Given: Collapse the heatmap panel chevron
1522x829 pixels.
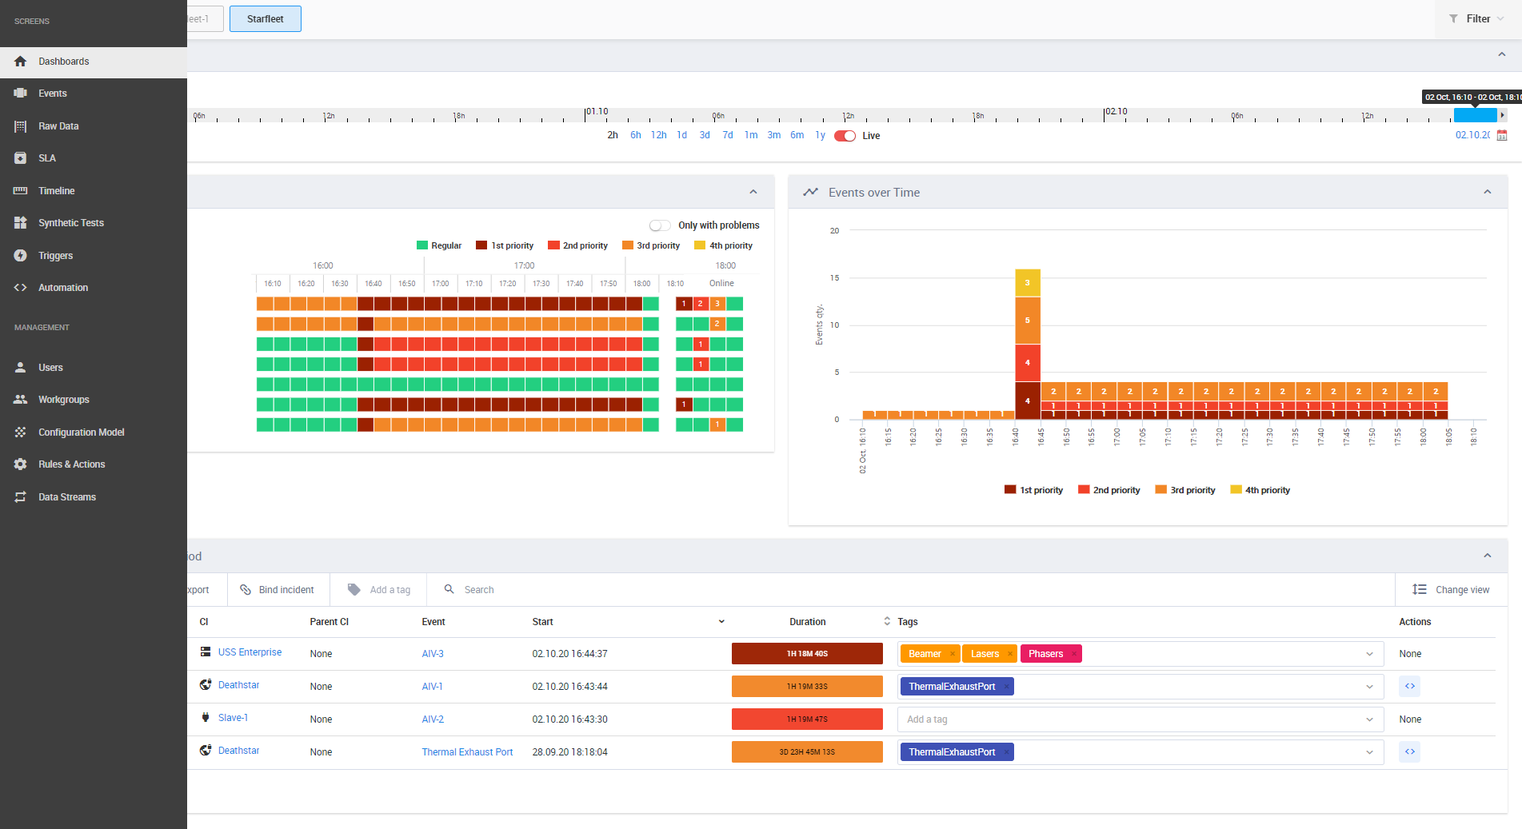Looking at the screenshot, I should coord(753,192).
